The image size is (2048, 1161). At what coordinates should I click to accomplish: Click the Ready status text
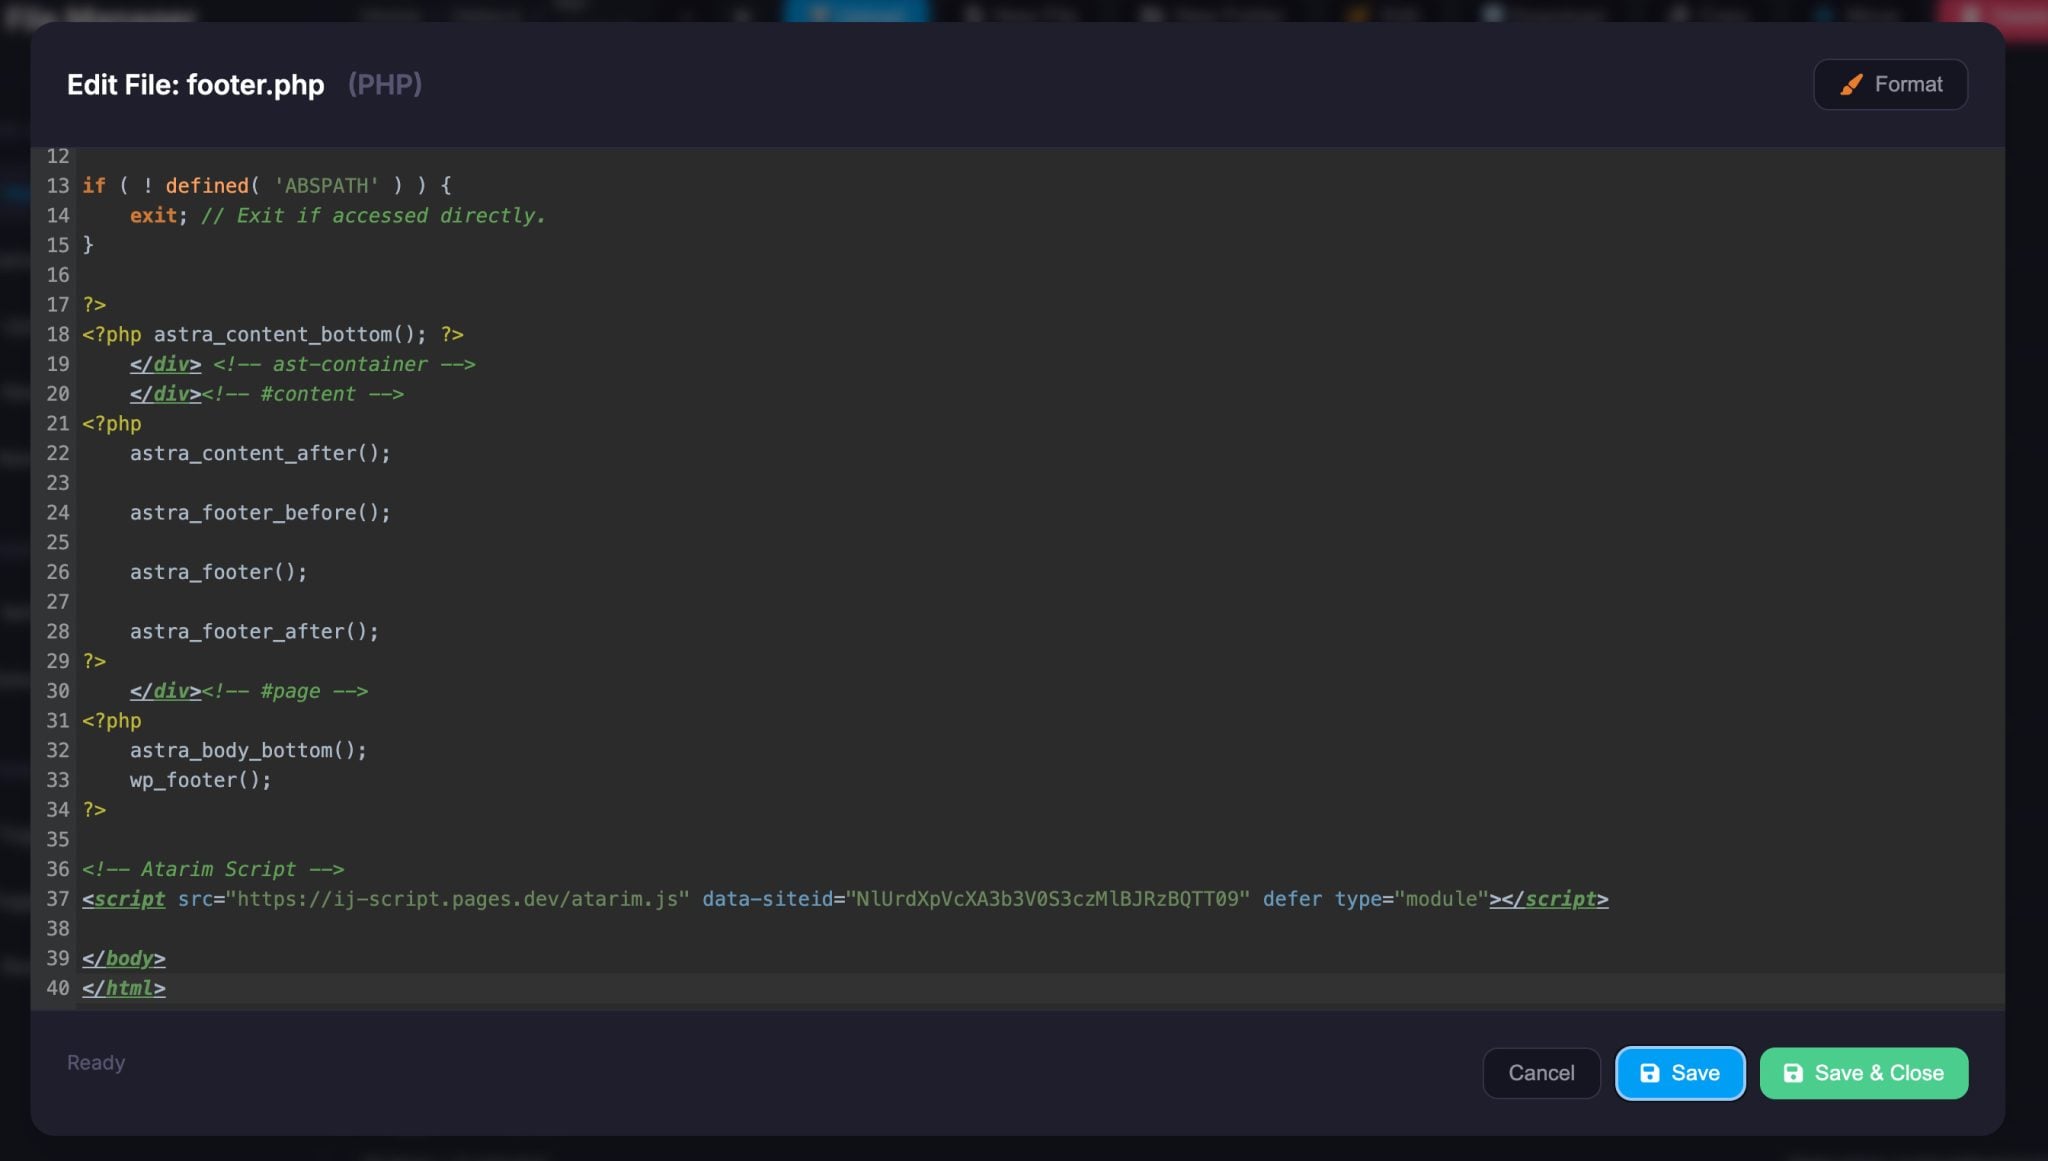click(x=96, y=1063)
